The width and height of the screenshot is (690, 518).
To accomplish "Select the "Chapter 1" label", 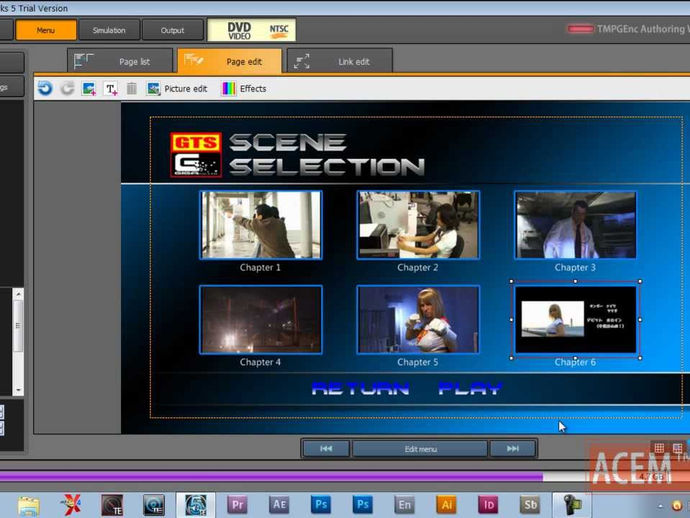I will (x=260, y=268).
